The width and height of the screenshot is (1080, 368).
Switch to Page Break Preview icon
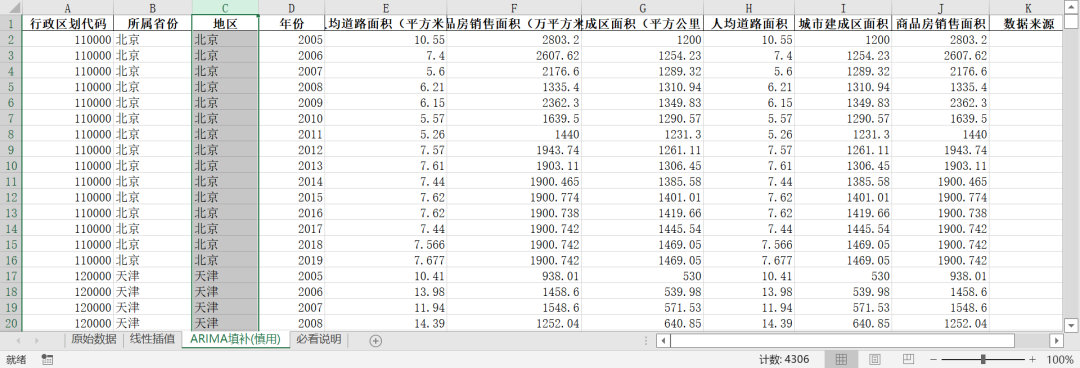908,360
